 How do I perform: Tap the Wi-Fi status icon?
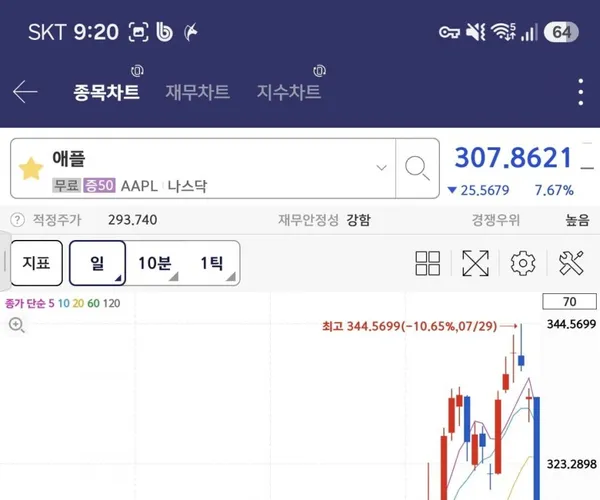coord(503,32)
